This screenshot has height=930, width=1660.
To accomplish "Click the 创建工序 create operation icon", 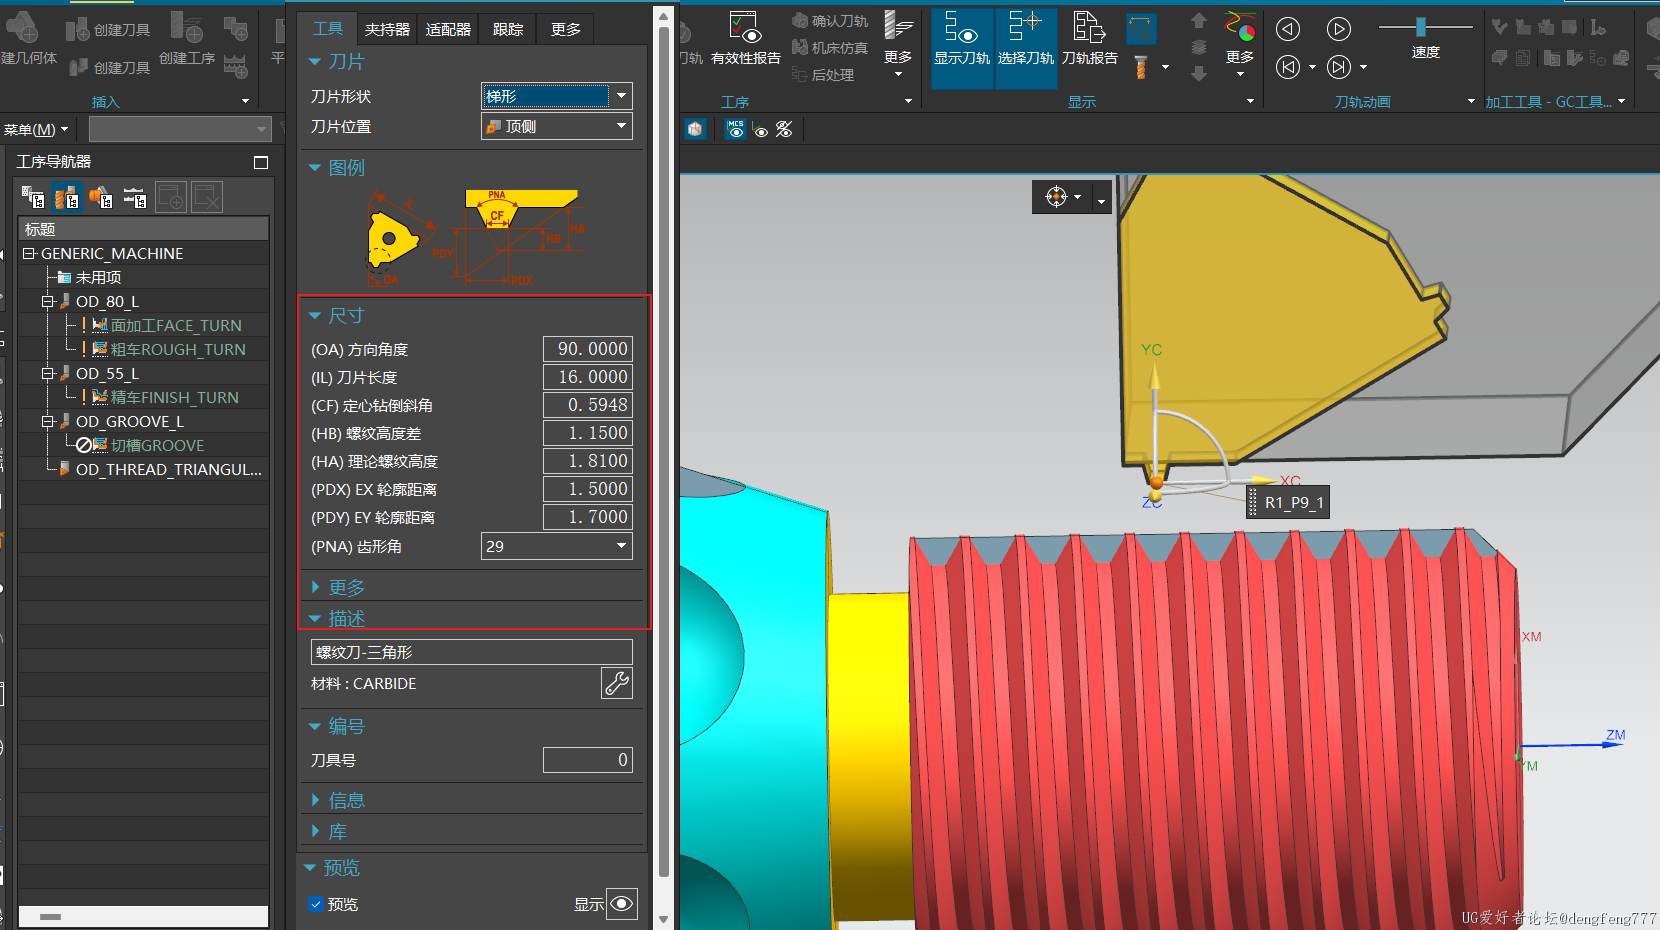I will coord(187,38).
